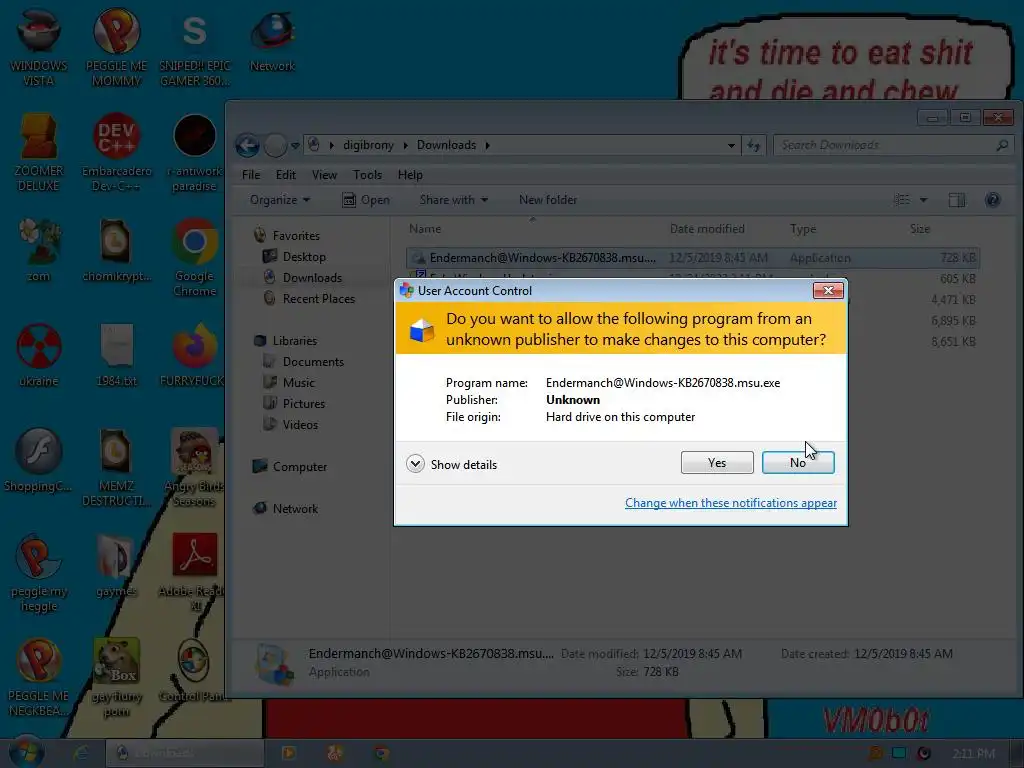Open r-antiwork paradise desktop icon
Screen dimensions: 1024x768
pos(195,152)
